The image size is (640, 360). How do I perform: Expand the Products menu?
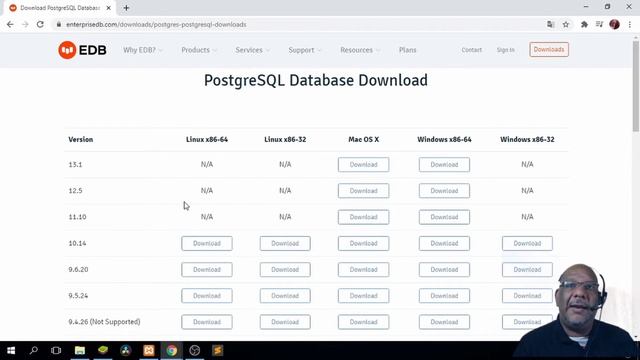(199, 50)
